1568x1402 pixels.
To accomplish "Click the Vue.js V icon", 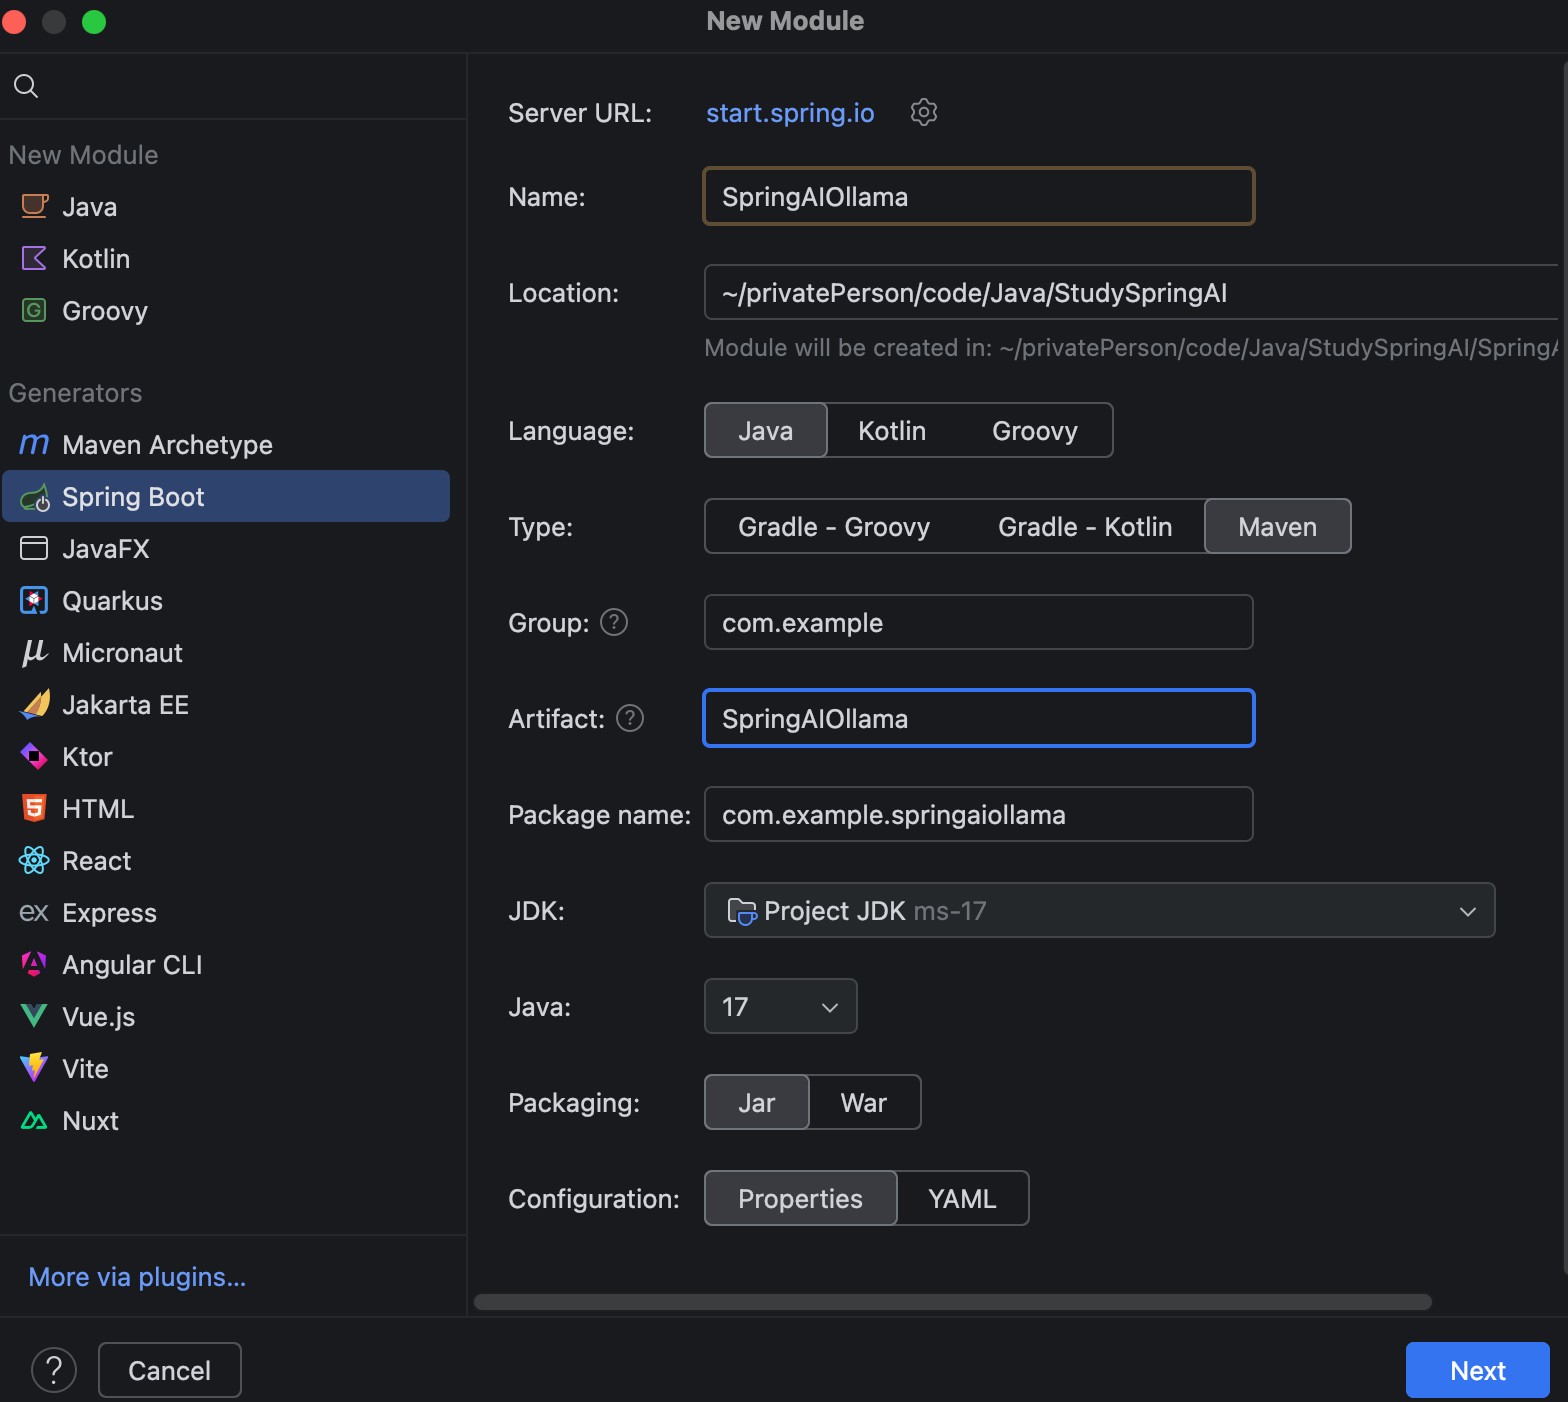I will click(34, 1016).
